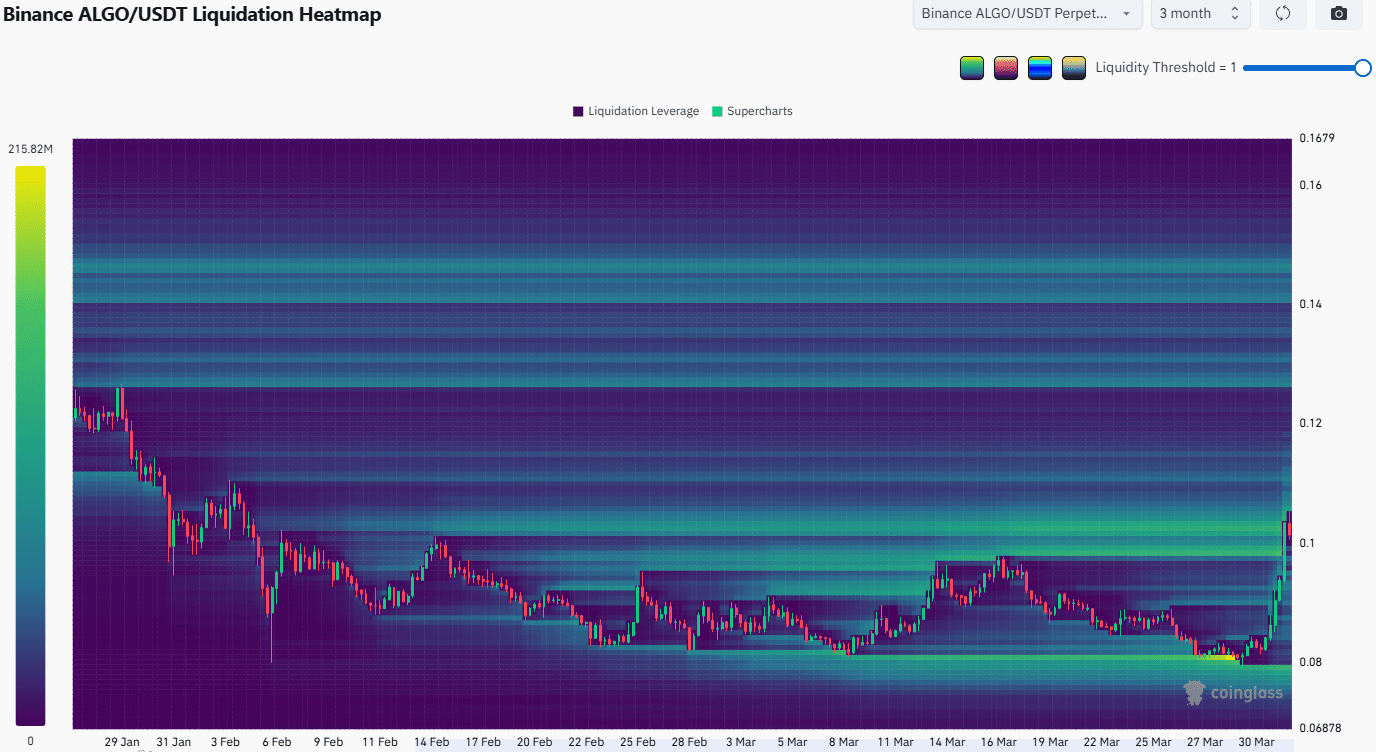Click the 0.14 price axis label

pyautogui.click(x=1310, y=304)
